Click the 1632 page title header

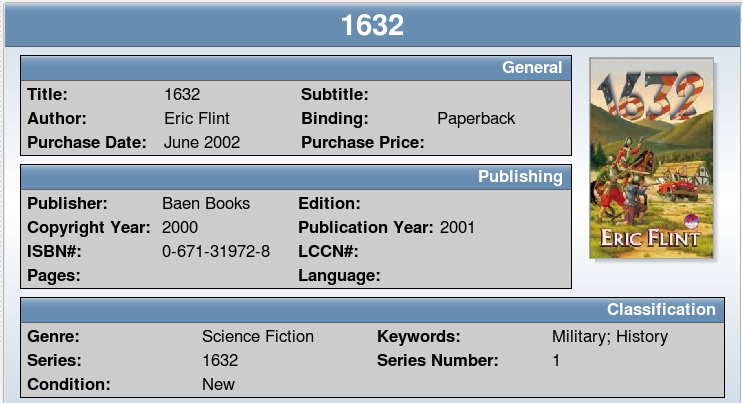[x=372, y=25]
